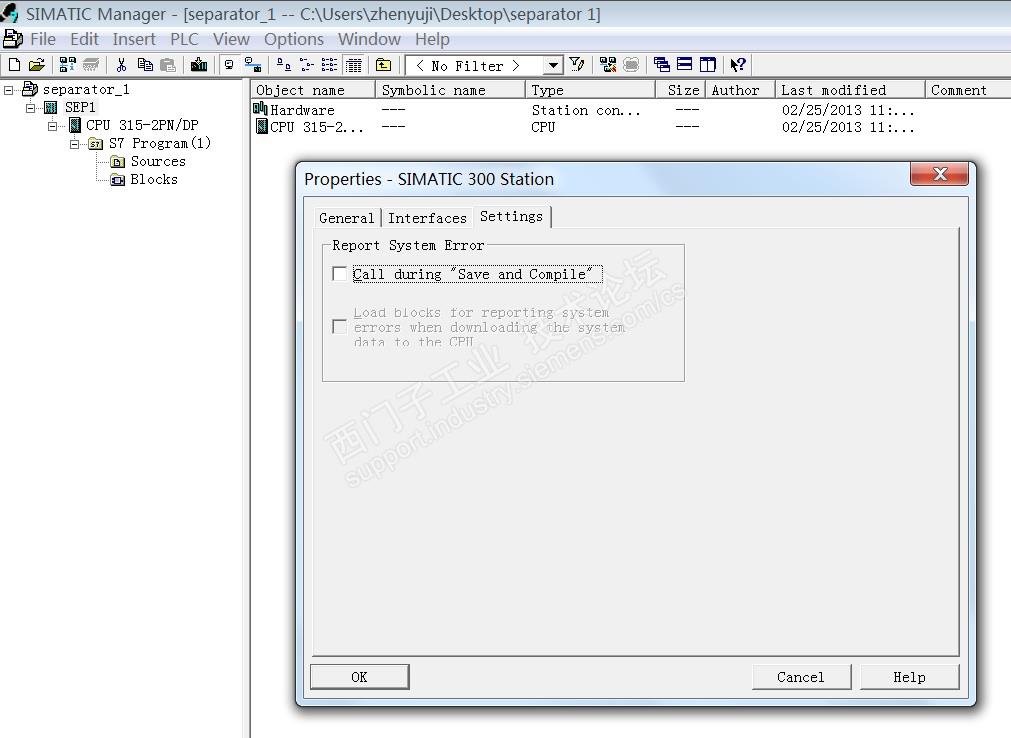
Task: Open the View menu
Action: click(x=231, y=39)
